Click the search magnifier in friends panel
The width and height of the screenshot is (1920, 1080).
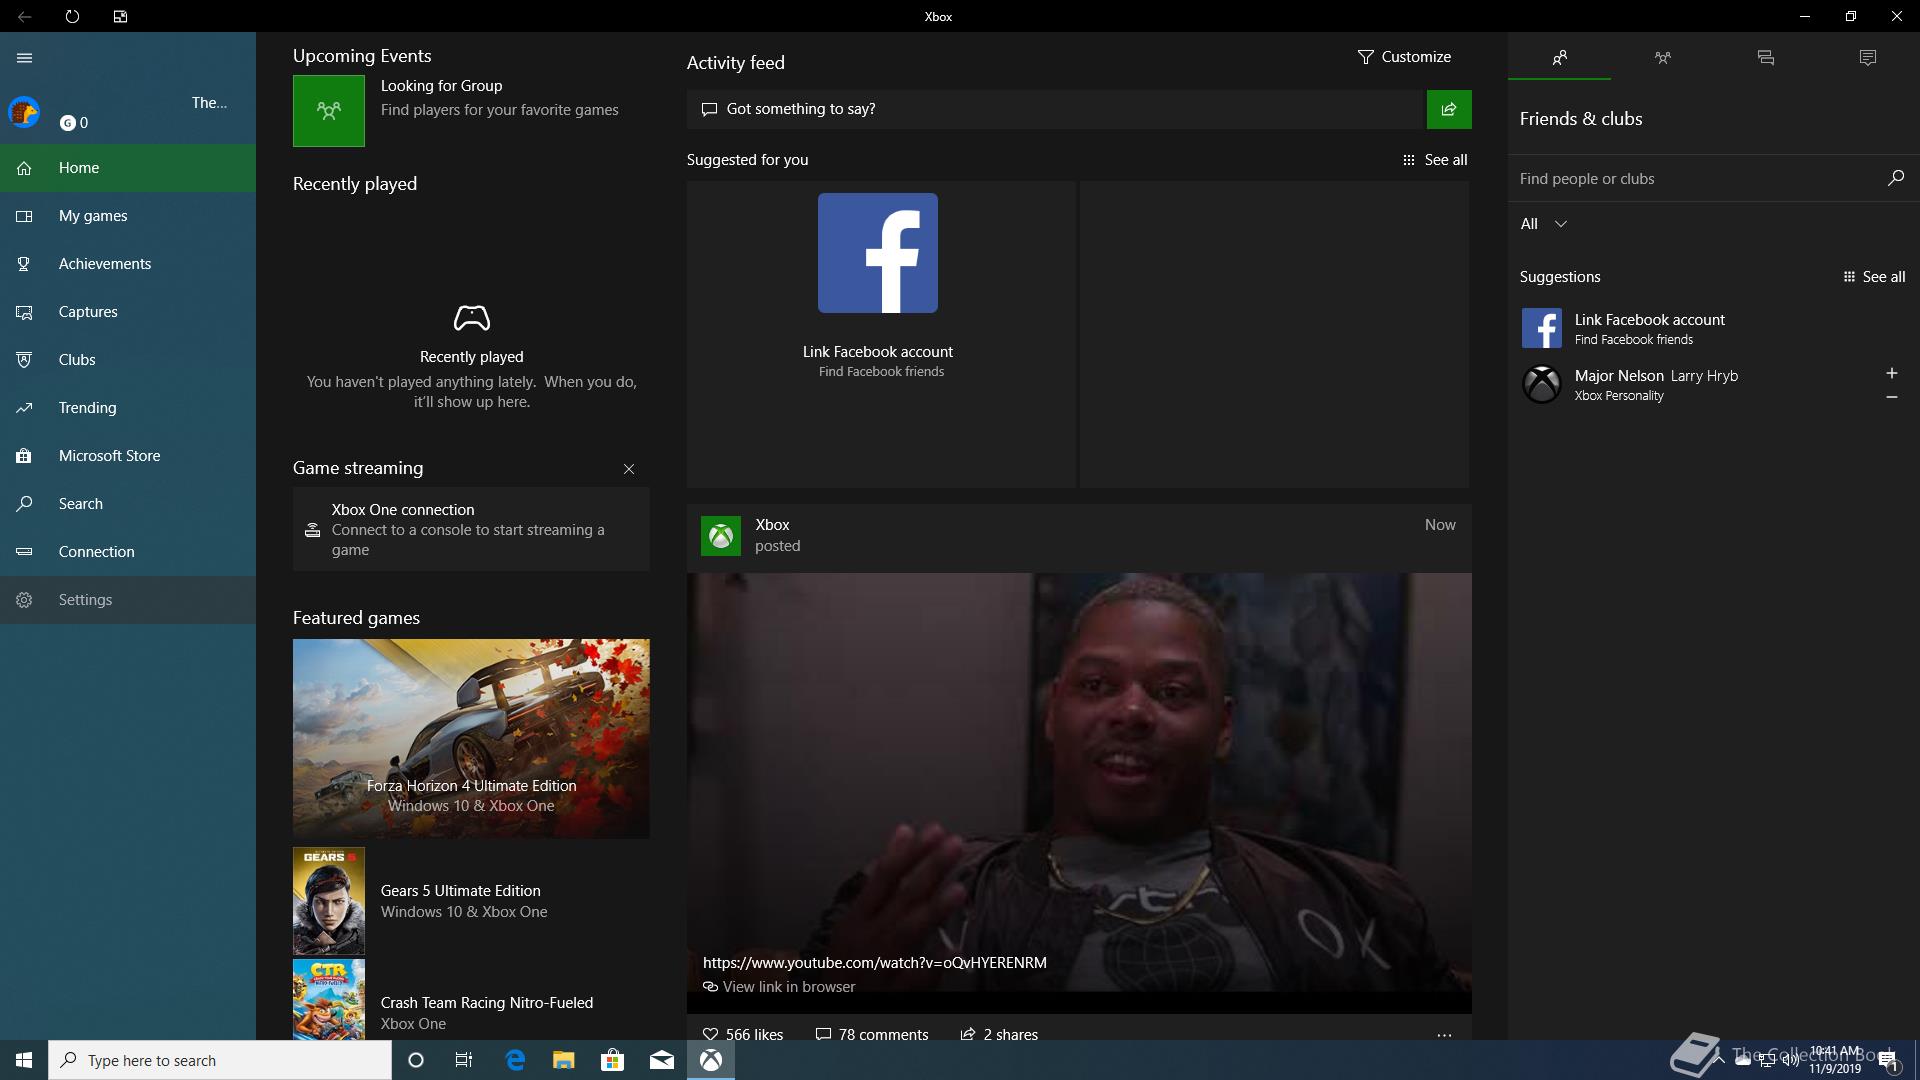[x=1895, y=178]
